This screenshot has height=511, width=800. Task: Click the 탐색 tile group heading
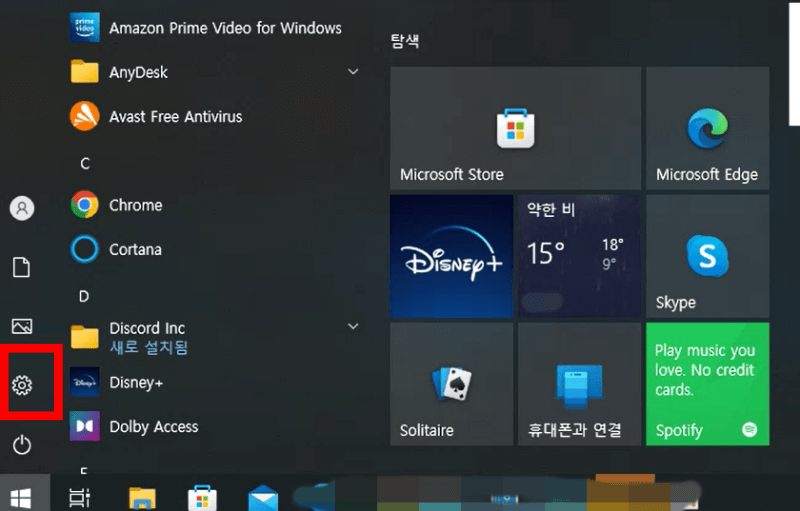pyautogui.click(x=405, y=41)
